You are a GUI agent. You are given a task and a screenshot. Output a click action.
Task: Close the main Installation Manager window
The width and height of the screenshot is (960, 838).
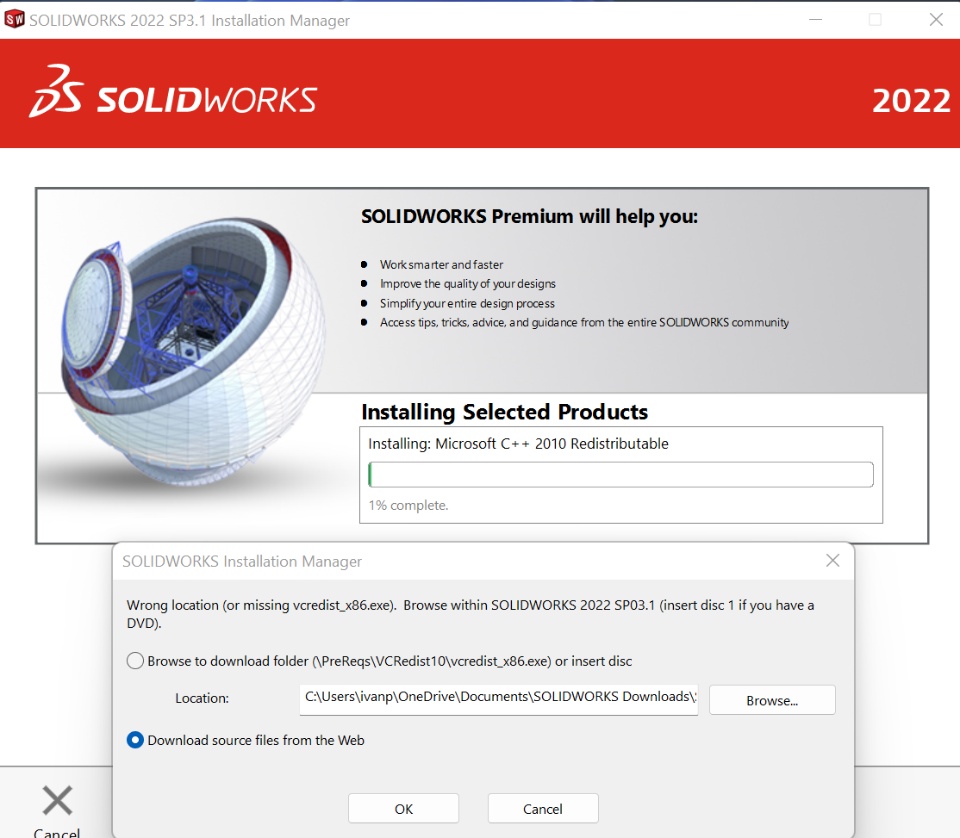point(936,20)
